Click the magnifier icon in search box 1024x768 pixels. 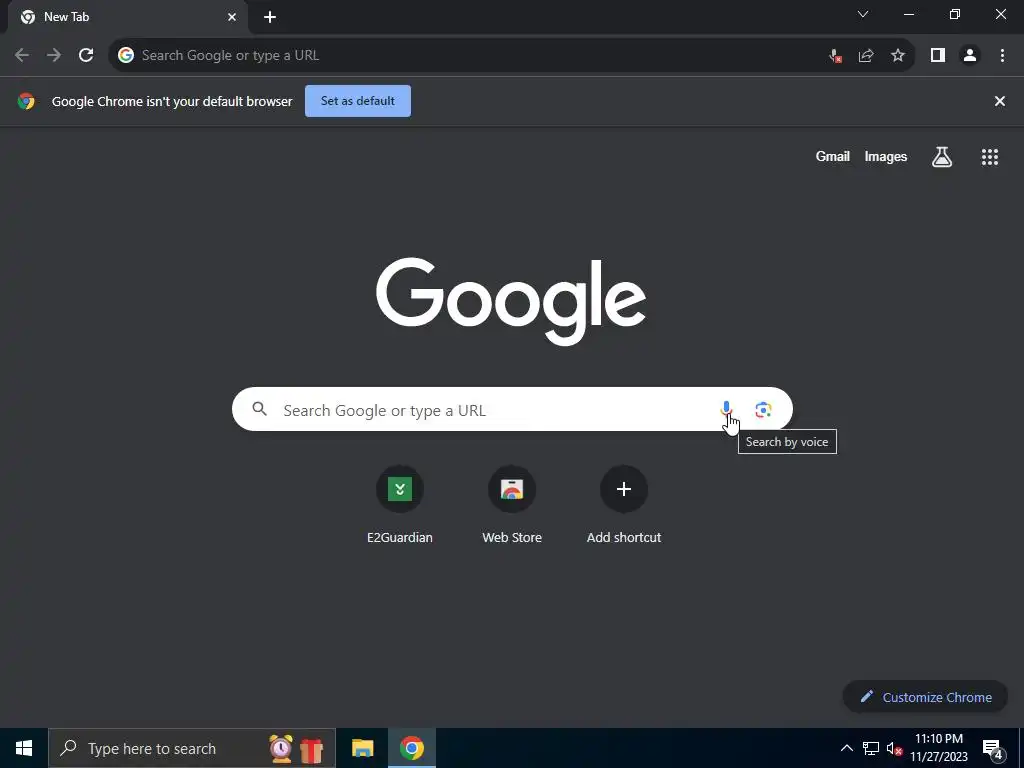(x=259, y=409)
